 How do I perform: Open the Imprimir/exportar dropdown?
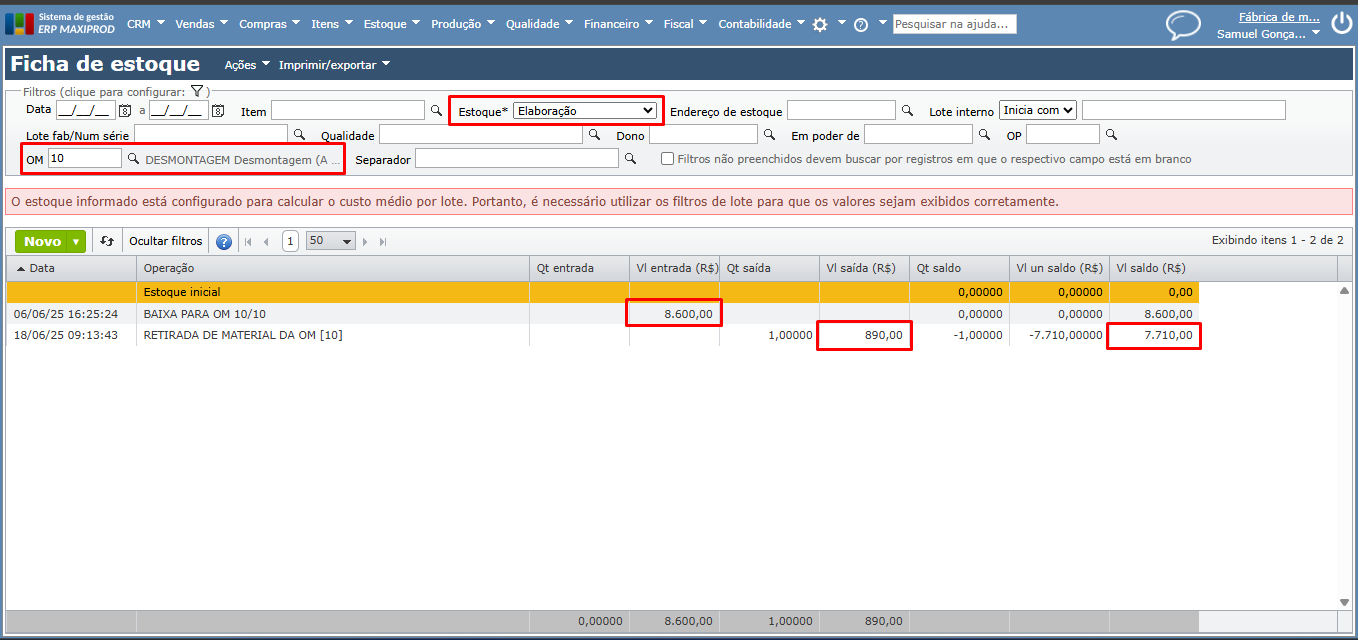334,65
